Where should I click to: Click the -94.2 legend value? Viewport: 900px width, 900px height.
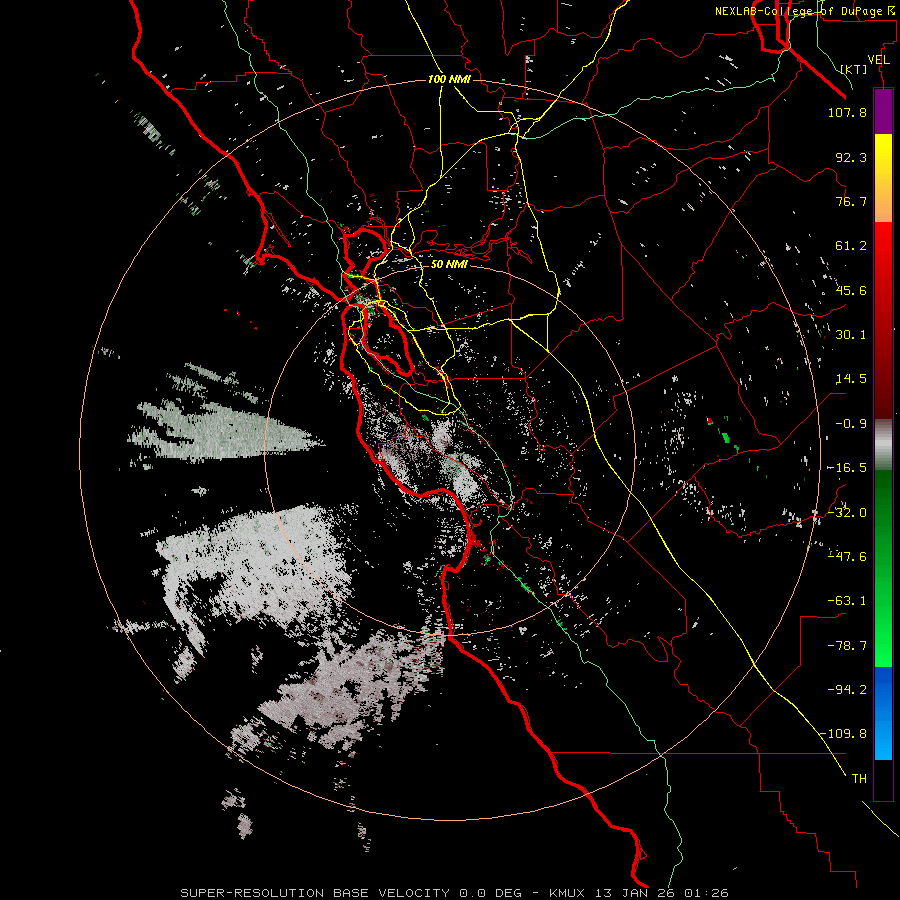click(x=847, y=689)
